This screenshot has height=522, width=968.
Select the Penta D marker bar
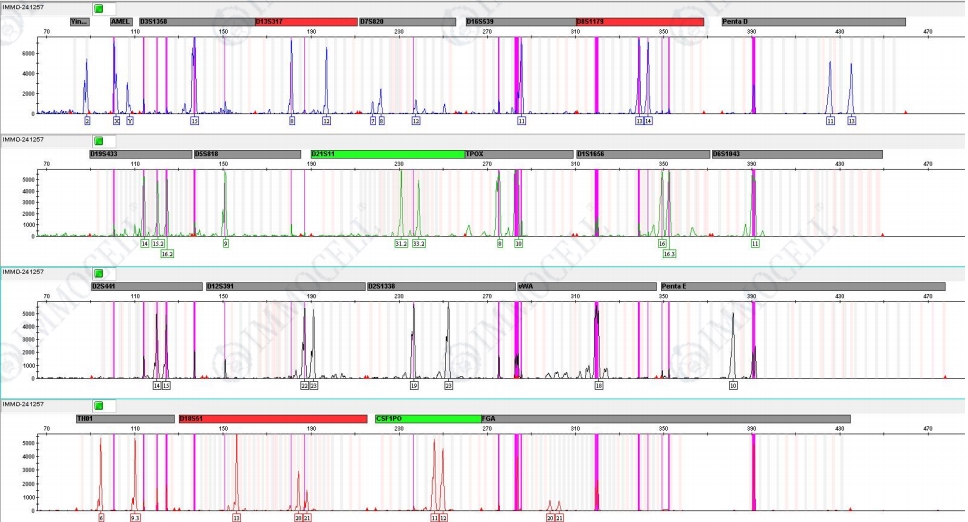(x=813, y=21)
